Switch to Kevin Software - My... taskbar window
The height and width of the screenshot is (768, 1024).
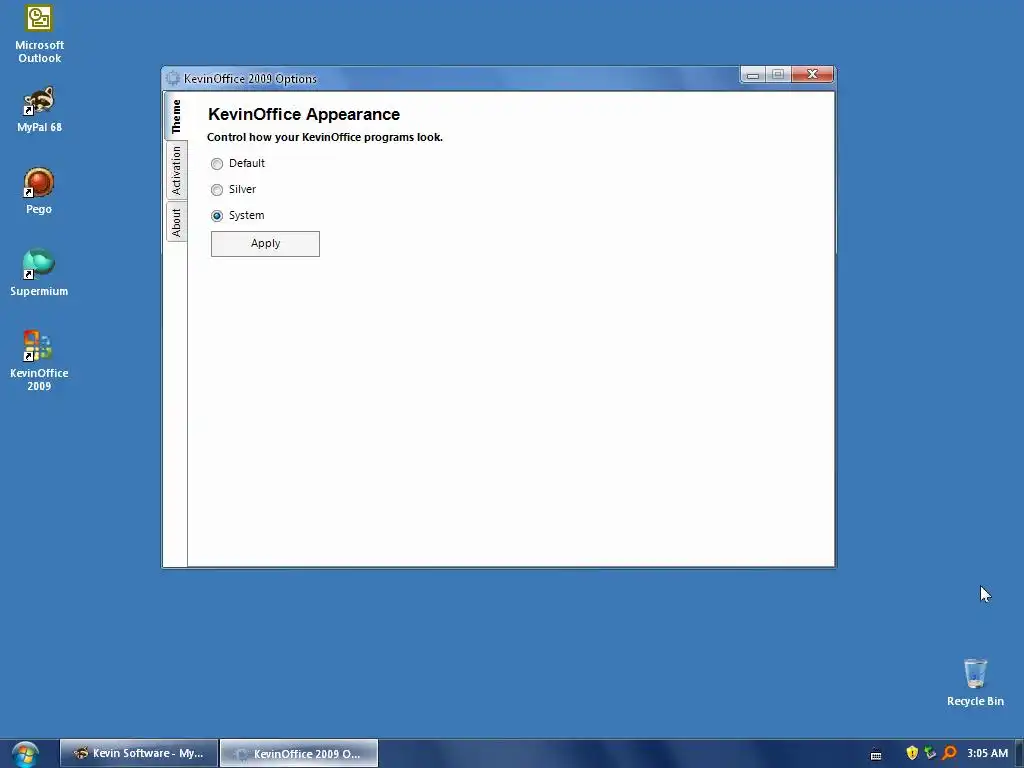click(x=139, y=753)
